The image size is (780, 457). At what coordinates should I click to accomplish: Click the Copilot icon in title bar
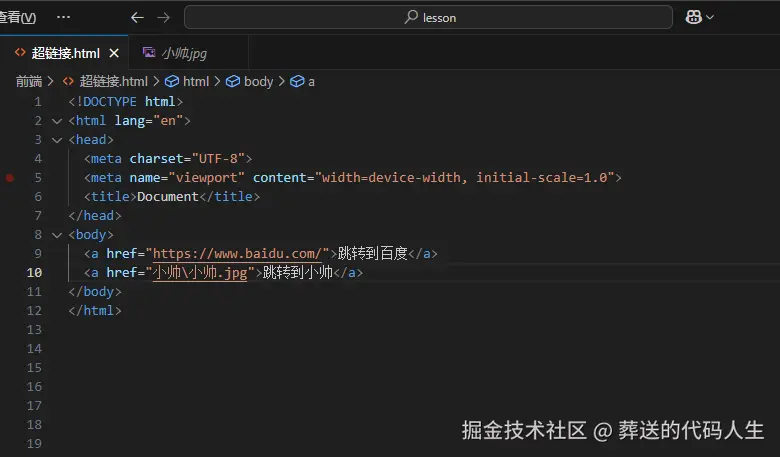coord(693,17)
